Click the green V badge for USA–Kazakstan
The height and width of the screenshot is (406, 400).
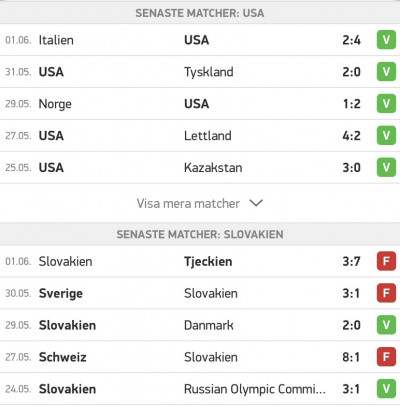click(386, 167)
